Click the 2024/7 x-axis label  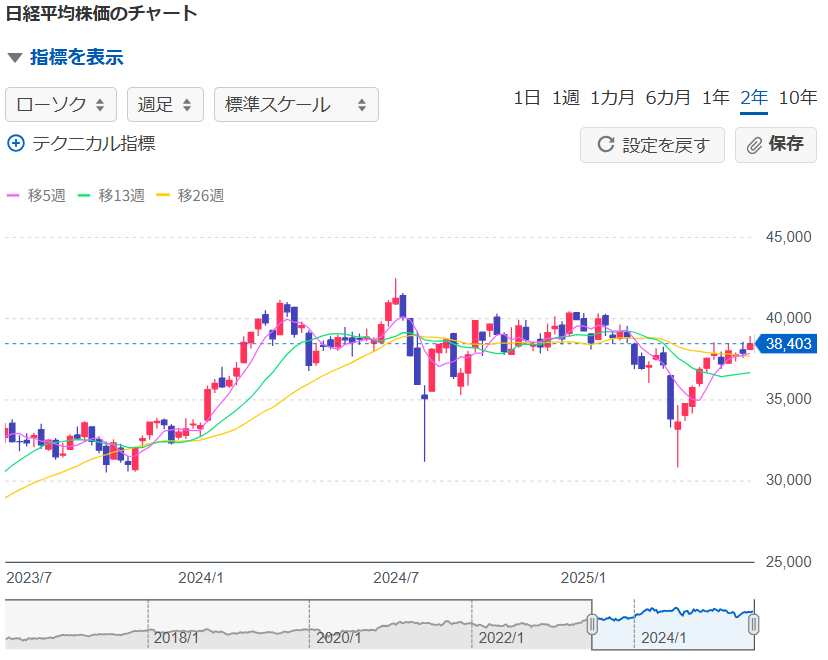396,578
